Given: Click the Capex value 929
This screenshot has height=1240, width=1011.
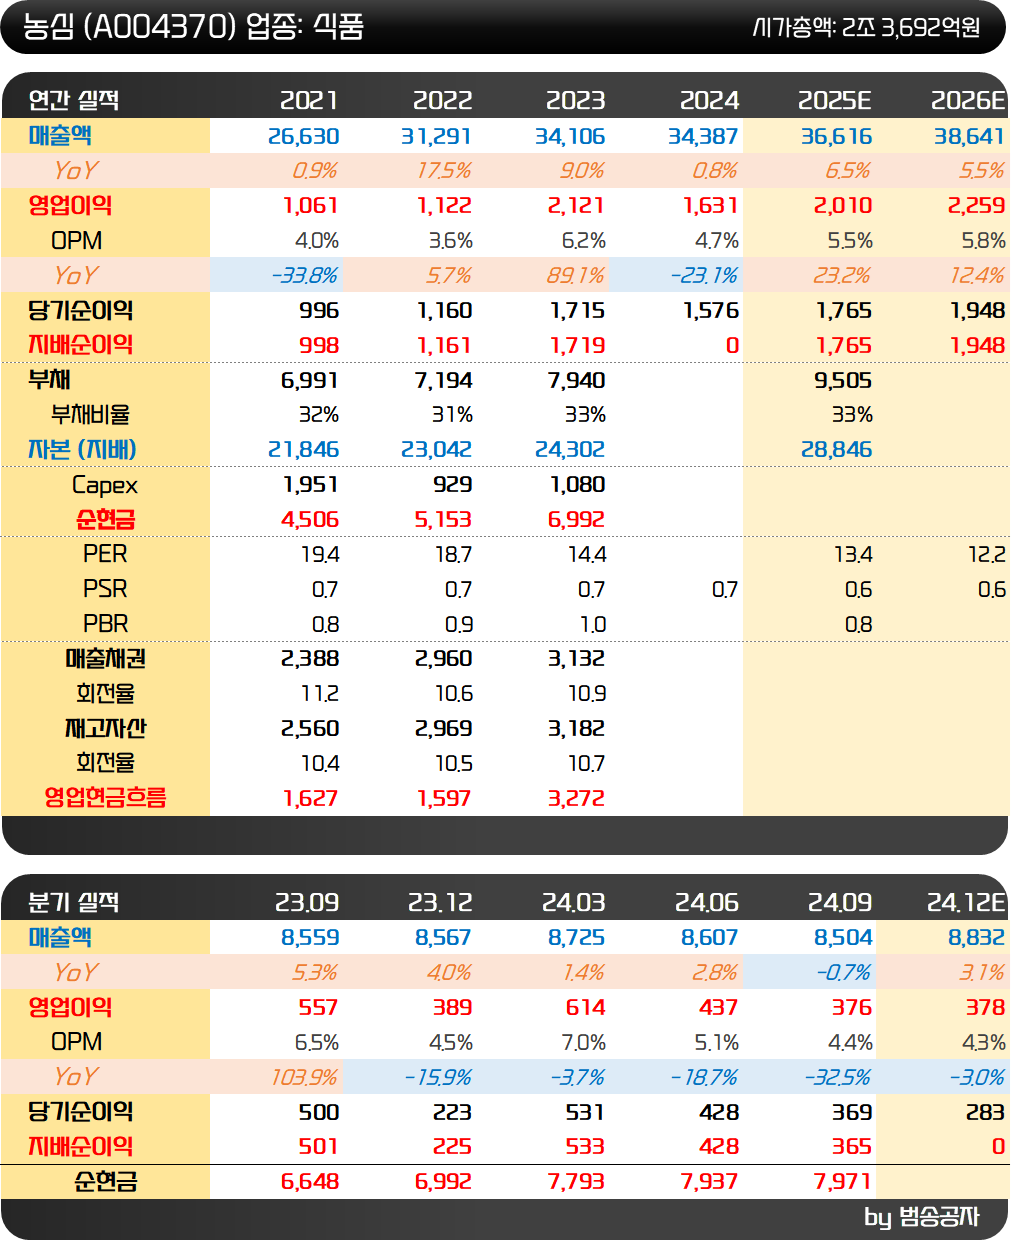Looking at the screenshot, I should (x=453, y=484).
